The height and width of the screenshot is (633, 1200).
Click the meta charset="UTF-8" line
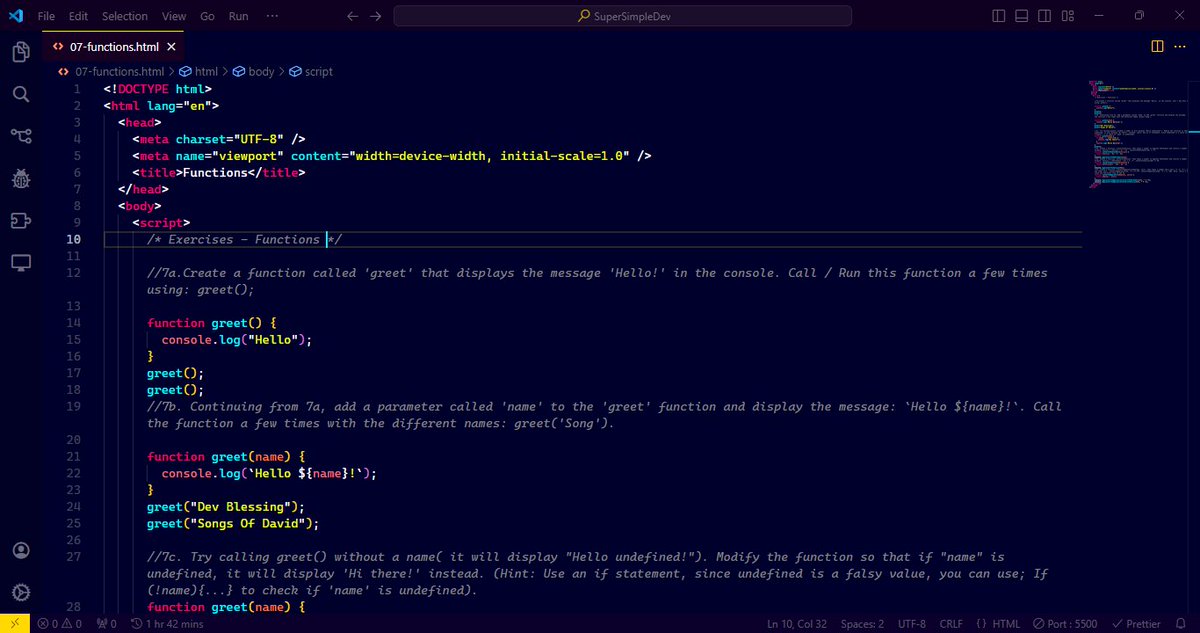pos(219,139)
